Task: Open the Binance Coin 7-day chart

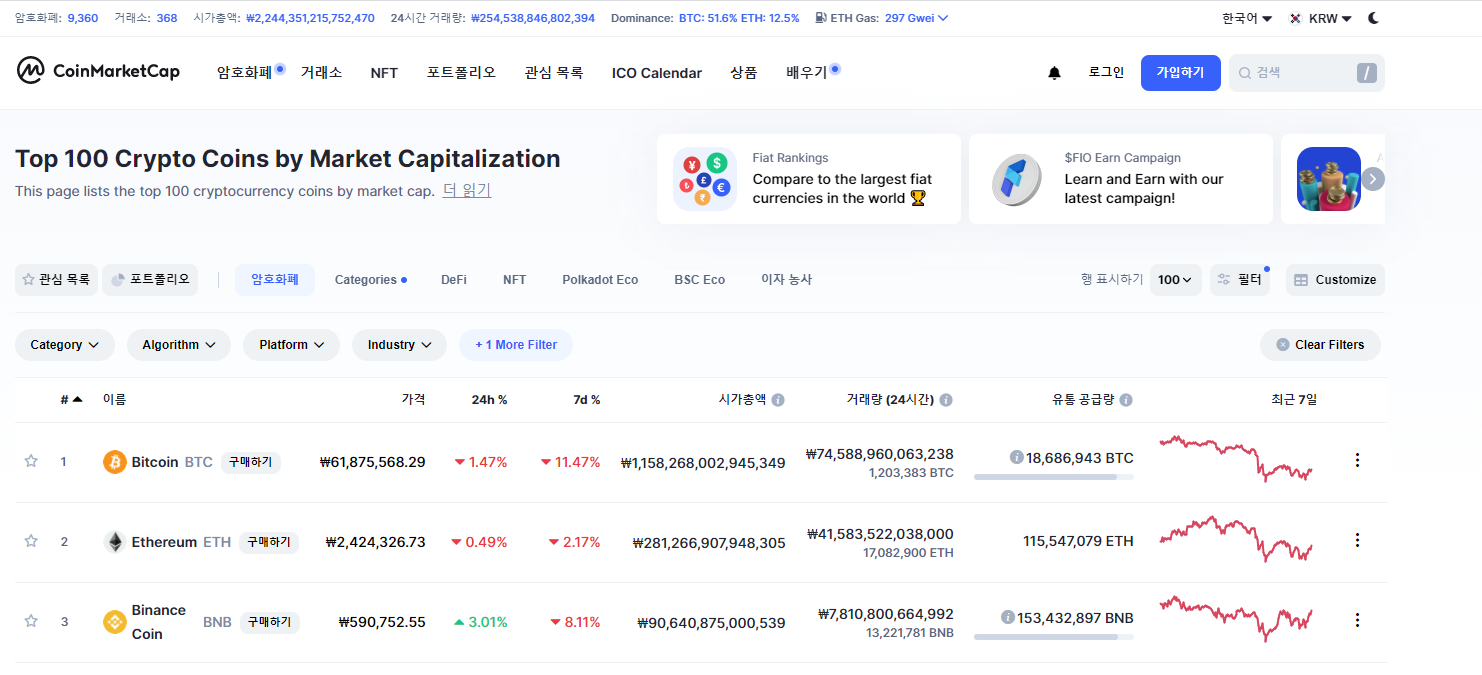Action: (1236, 618)
